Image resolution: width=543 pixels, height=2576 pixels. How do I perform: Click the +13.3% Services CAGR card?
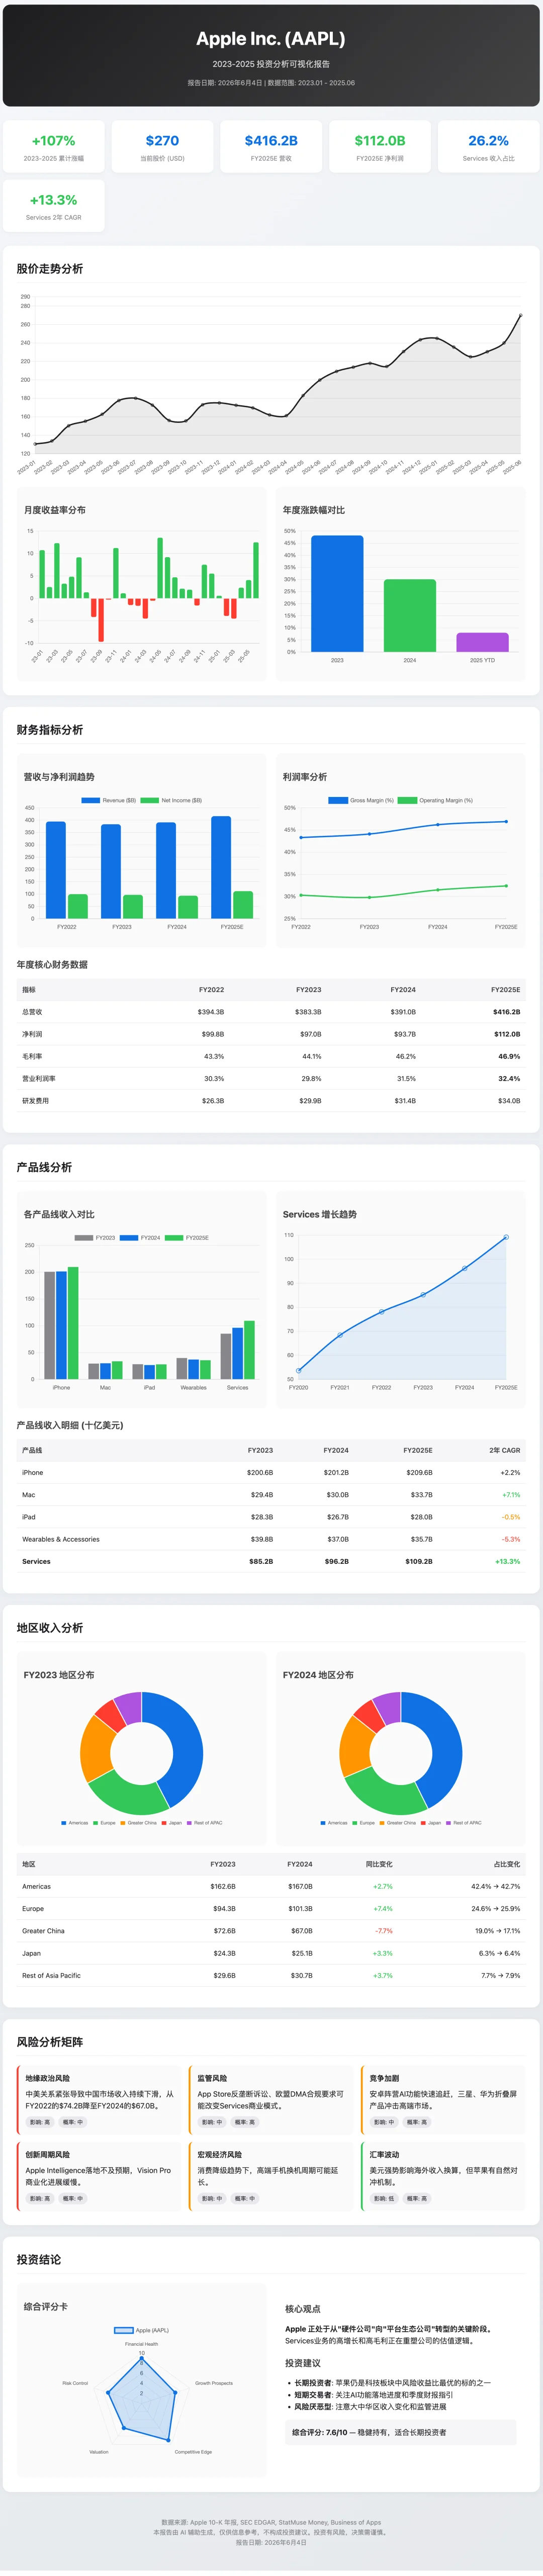coord(54,205)
